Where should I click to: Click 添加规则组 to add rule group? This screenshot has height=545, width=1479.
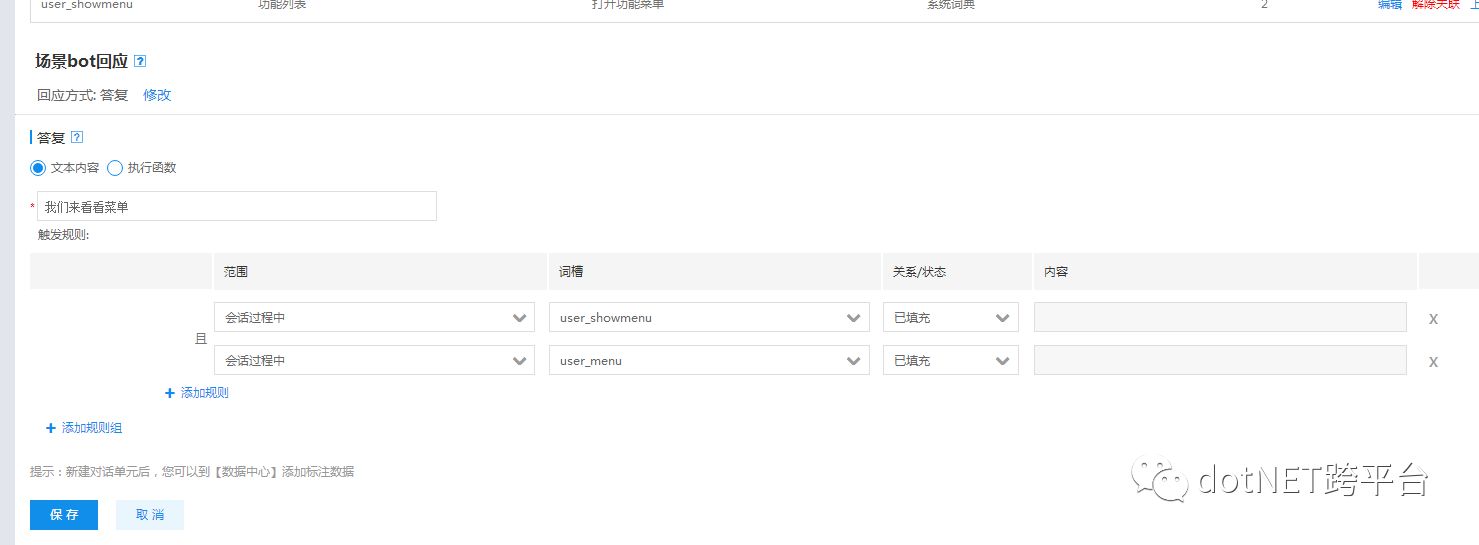pyautogui.click(x=84, y=428)
